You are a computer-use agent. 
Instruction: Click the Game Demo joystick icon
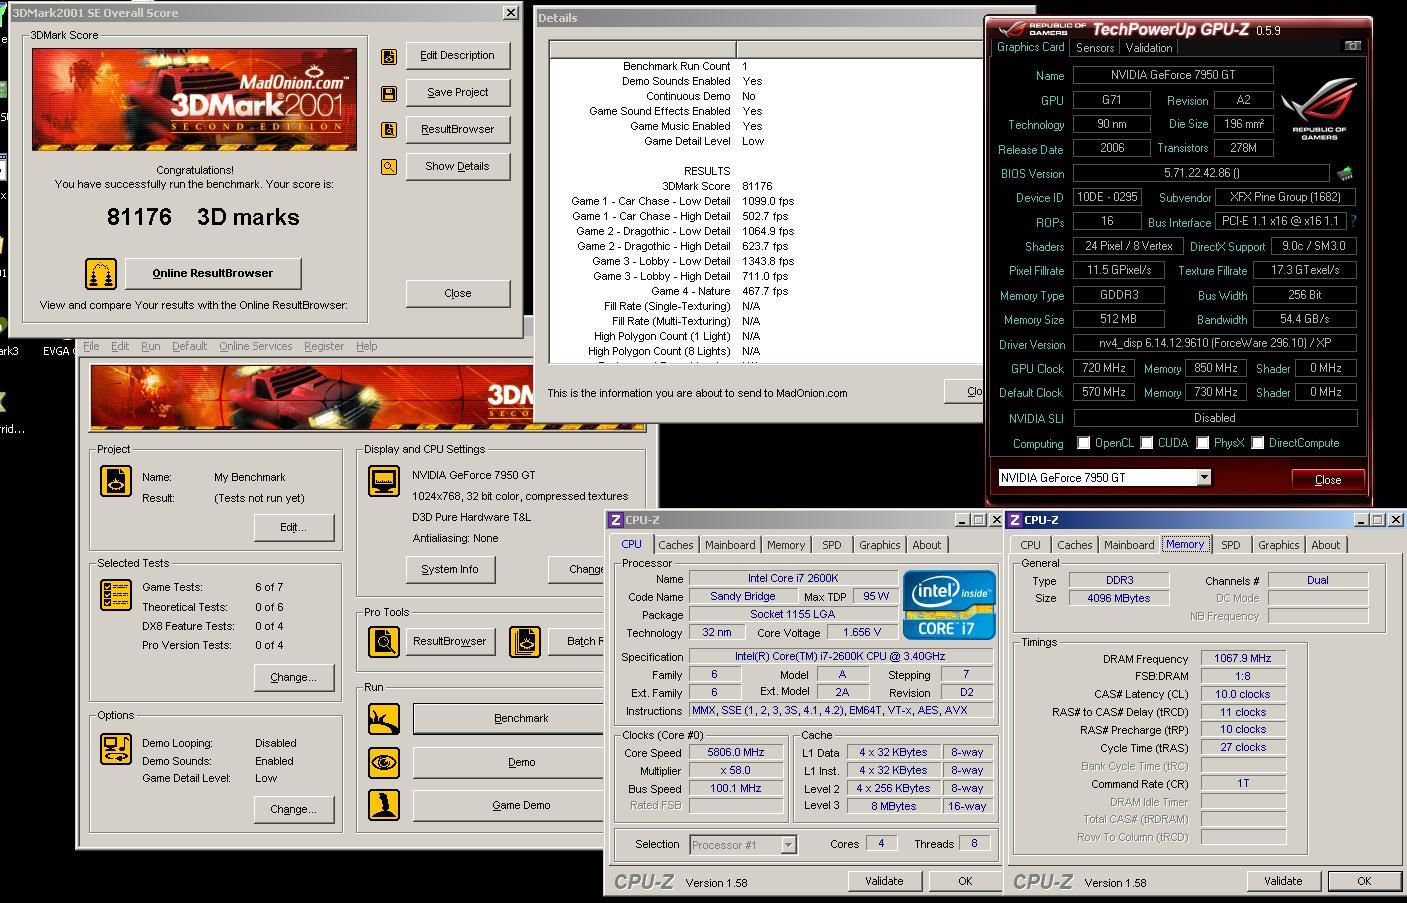tap(384, 805)
